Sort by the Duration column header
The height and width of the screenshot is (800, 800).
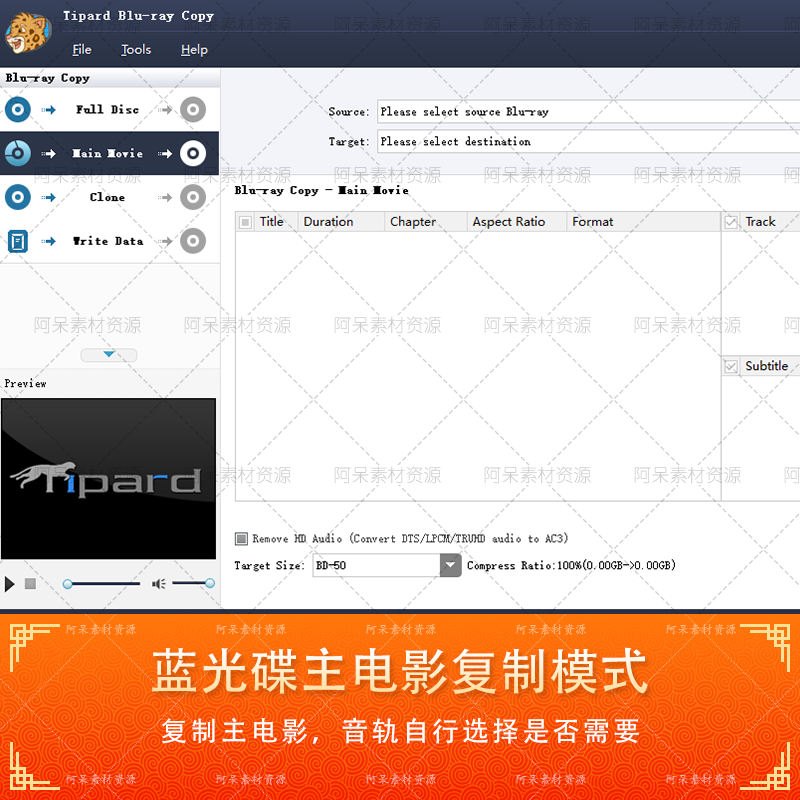(x=341, y=222)
